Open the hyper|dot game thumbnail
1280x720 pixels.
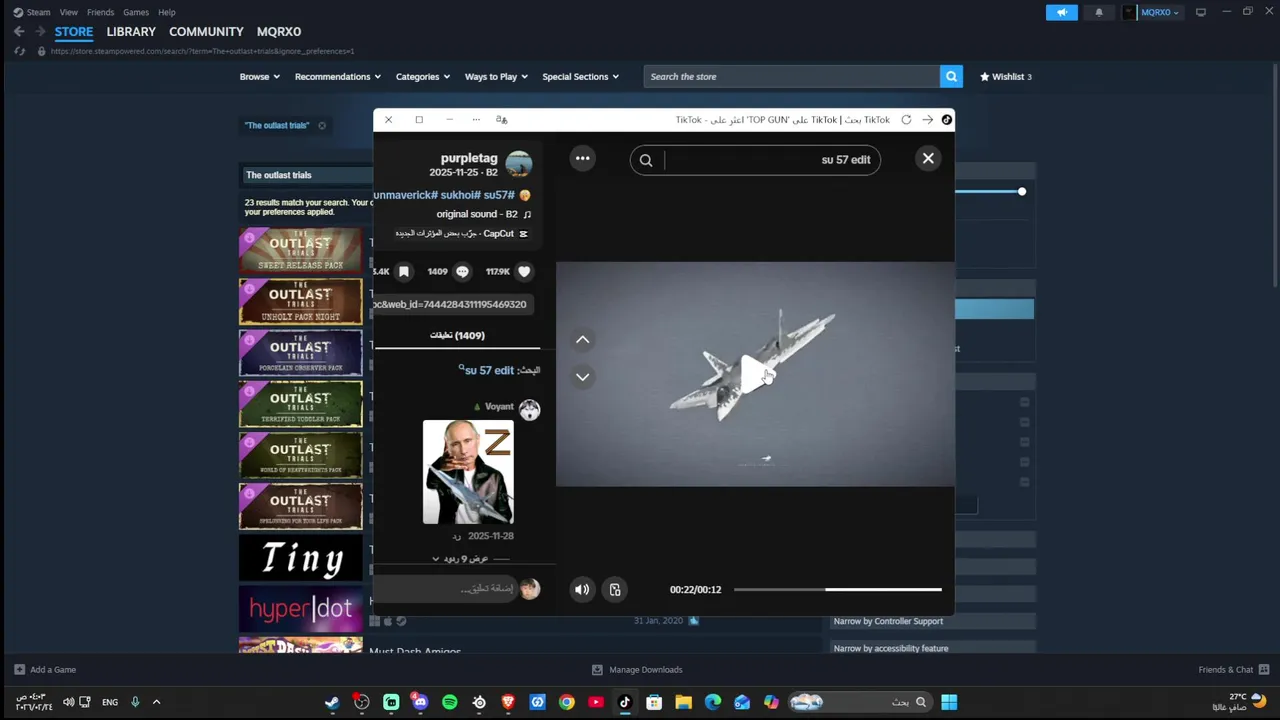point(301,609)
